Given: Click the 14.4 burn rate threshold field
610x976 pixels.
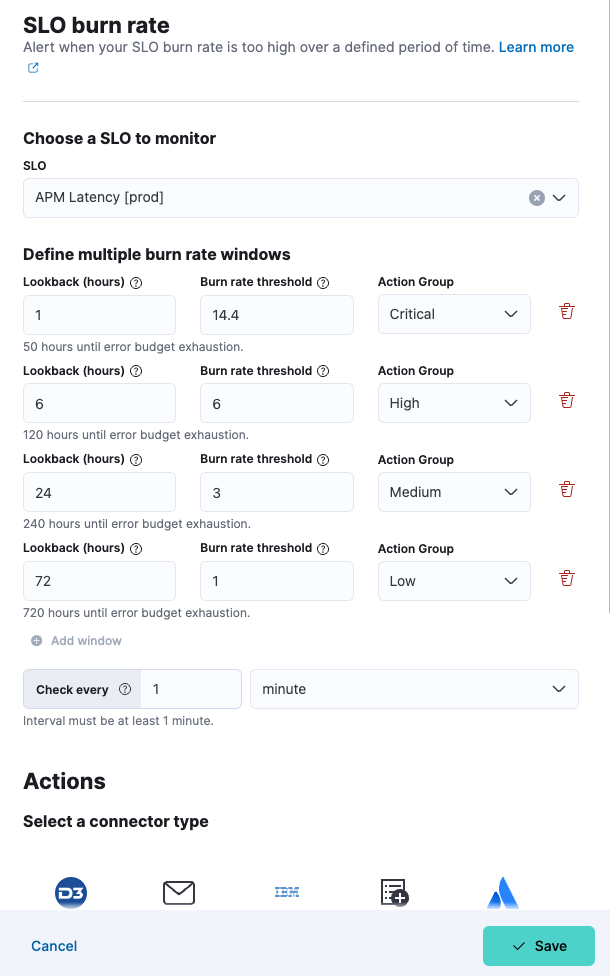Looking at the screenshot, I should (277, 314).
